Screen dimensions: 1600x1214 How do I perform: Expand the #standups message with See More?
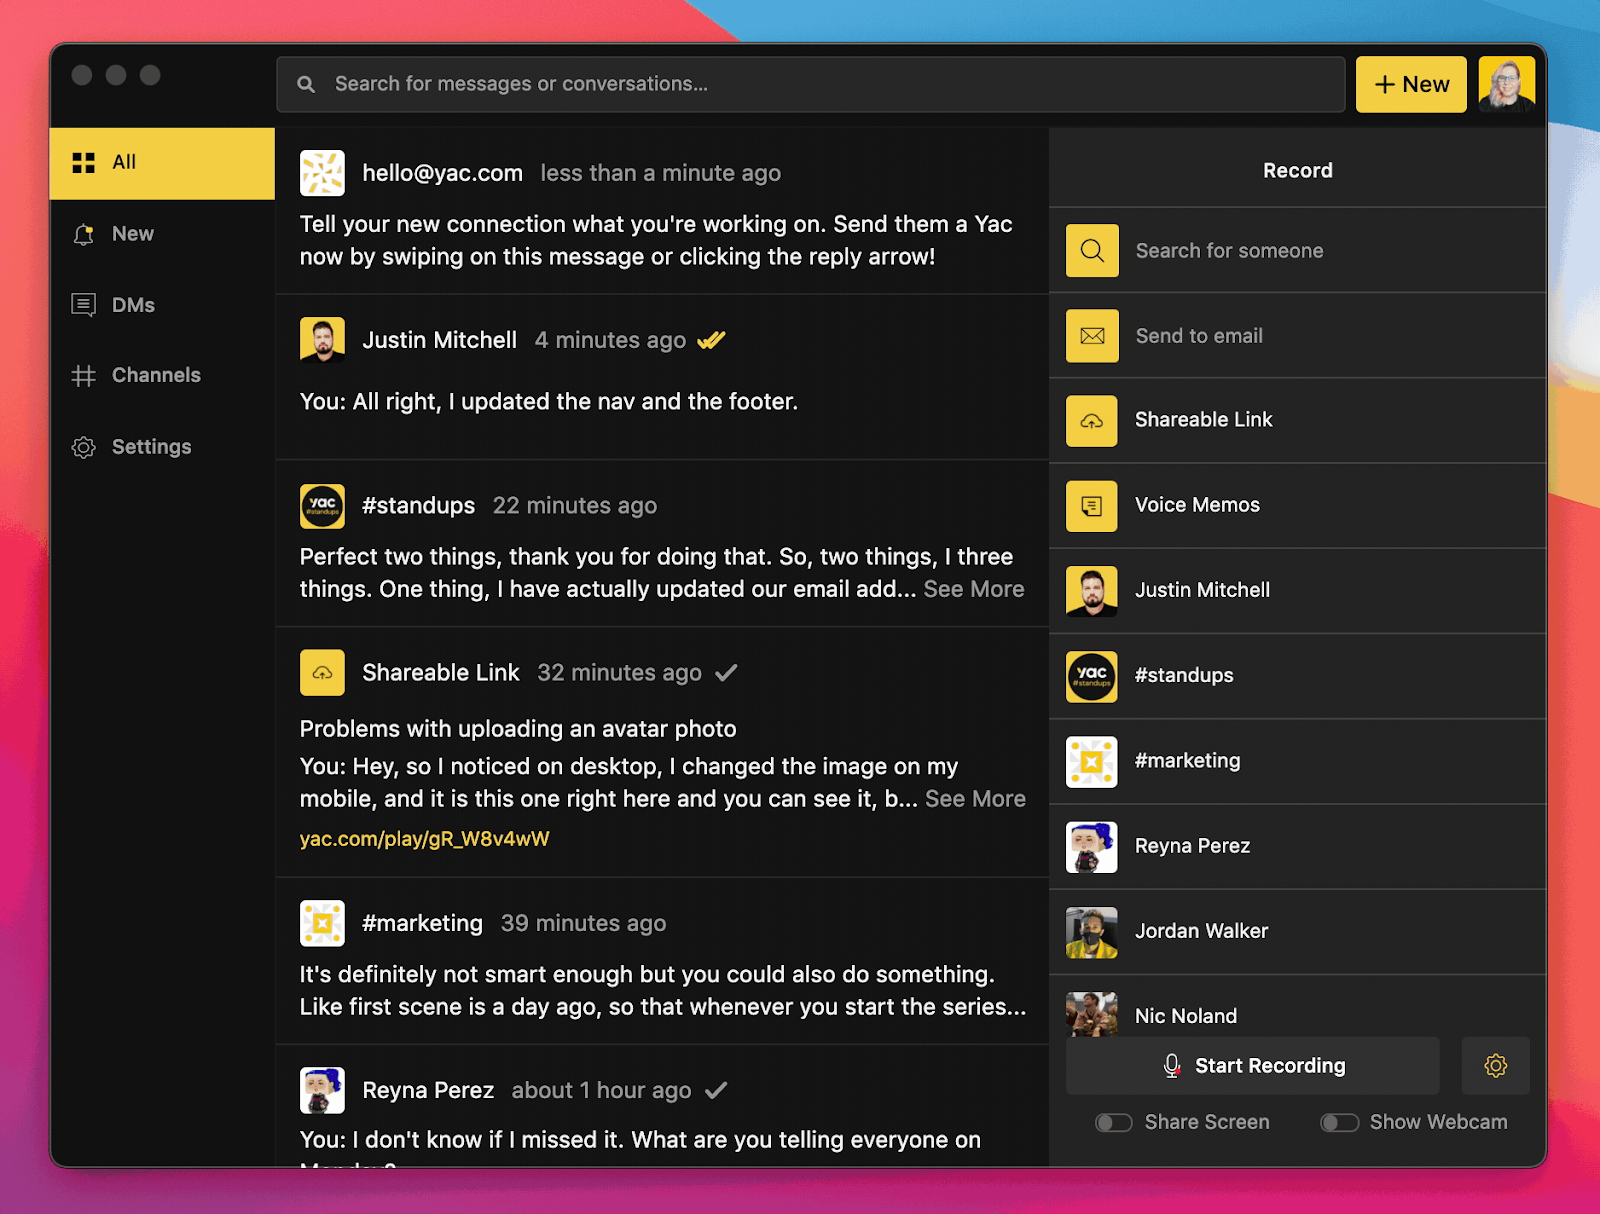pos(973,589)
